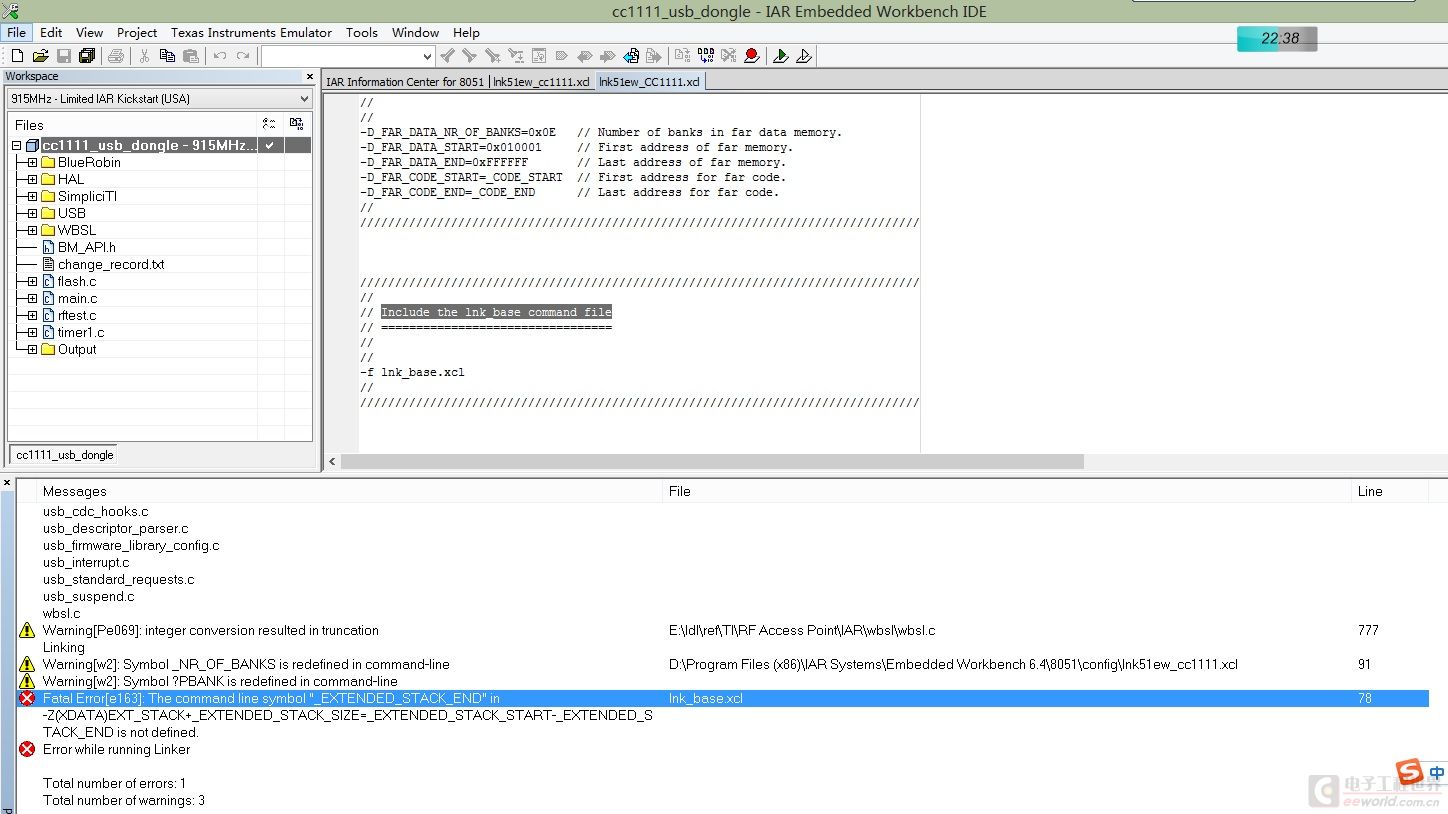Open the File menu
The image size is (1448, 814).
[17, 32]
